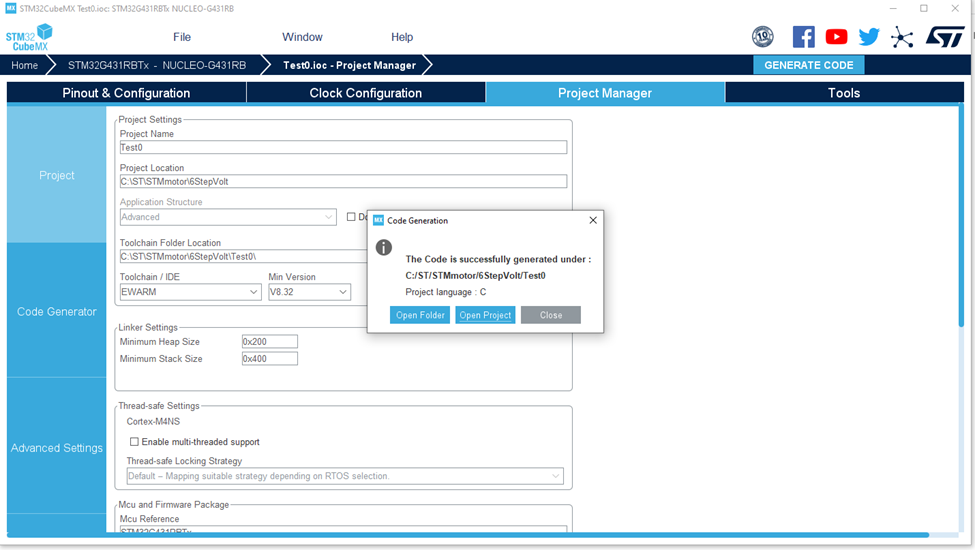Open the Twitter icon link
The height and width of the screenshot is (550, 975).
tap(869, 37)
